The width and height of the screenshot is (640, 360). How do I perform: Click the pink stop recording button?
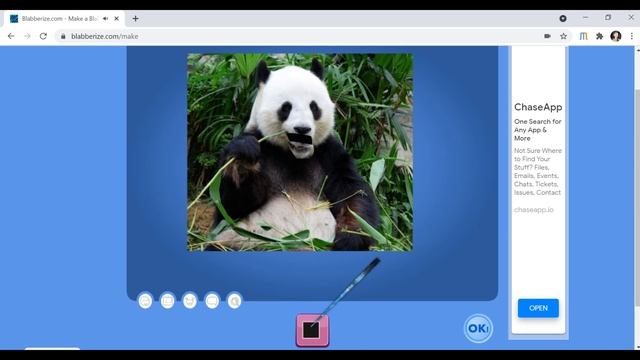tap(312, 330)
